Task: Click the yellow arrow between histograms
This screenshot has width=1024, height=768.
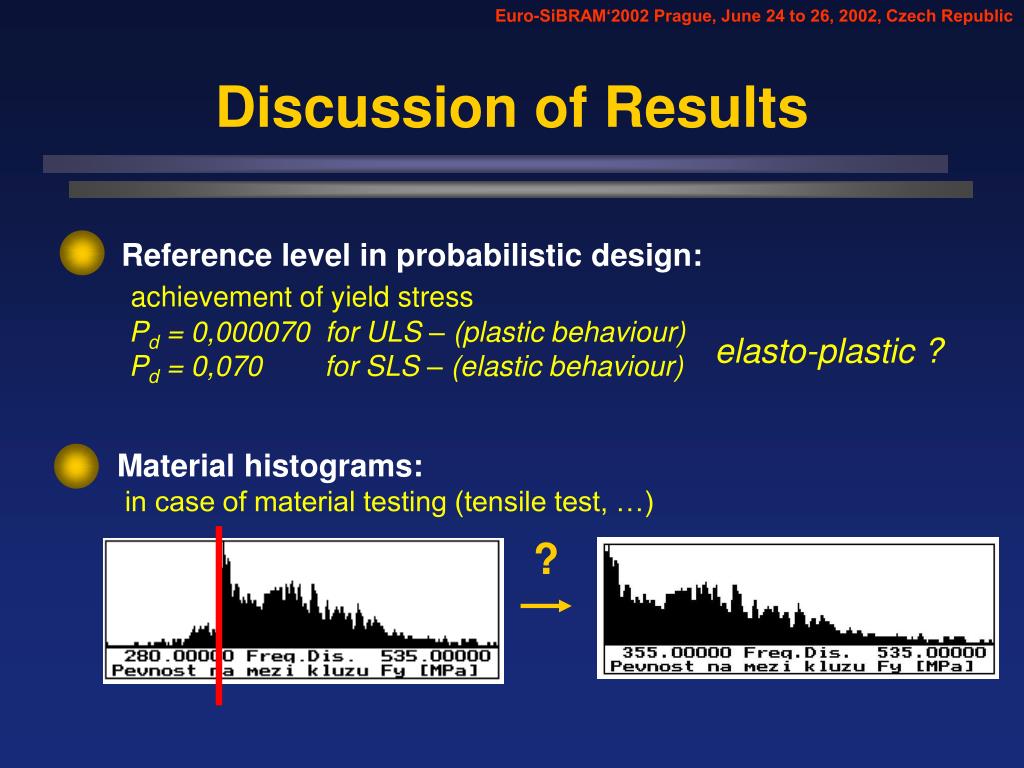Action: click(x=546, y=606)
